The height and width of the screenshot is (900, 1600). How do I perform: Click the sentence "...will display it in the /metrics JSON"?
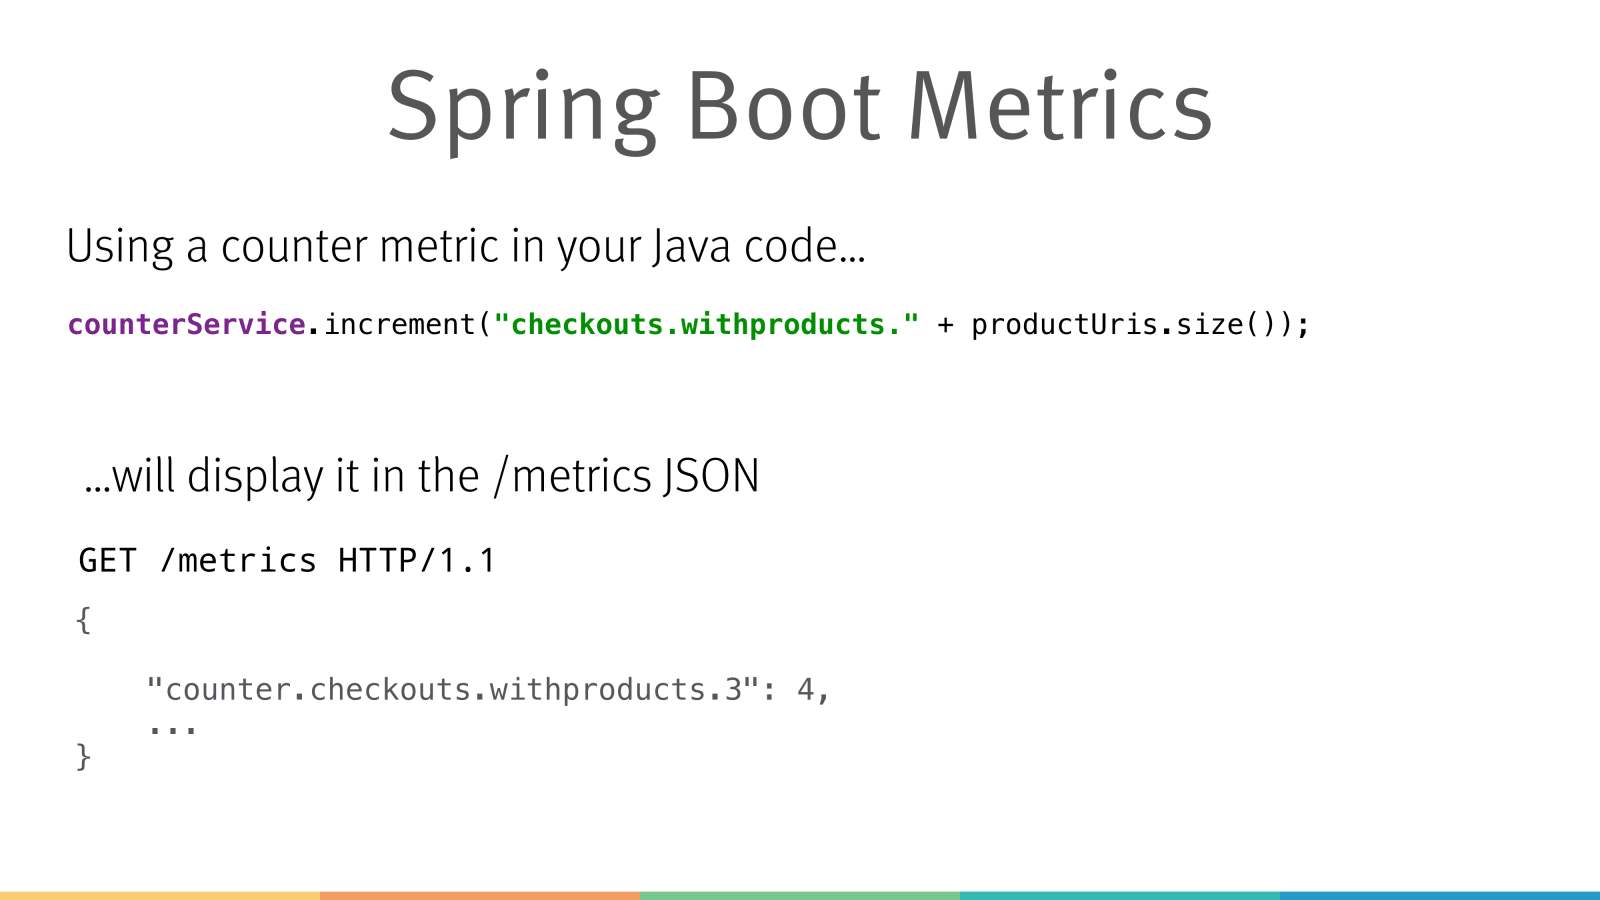(422, 476)
